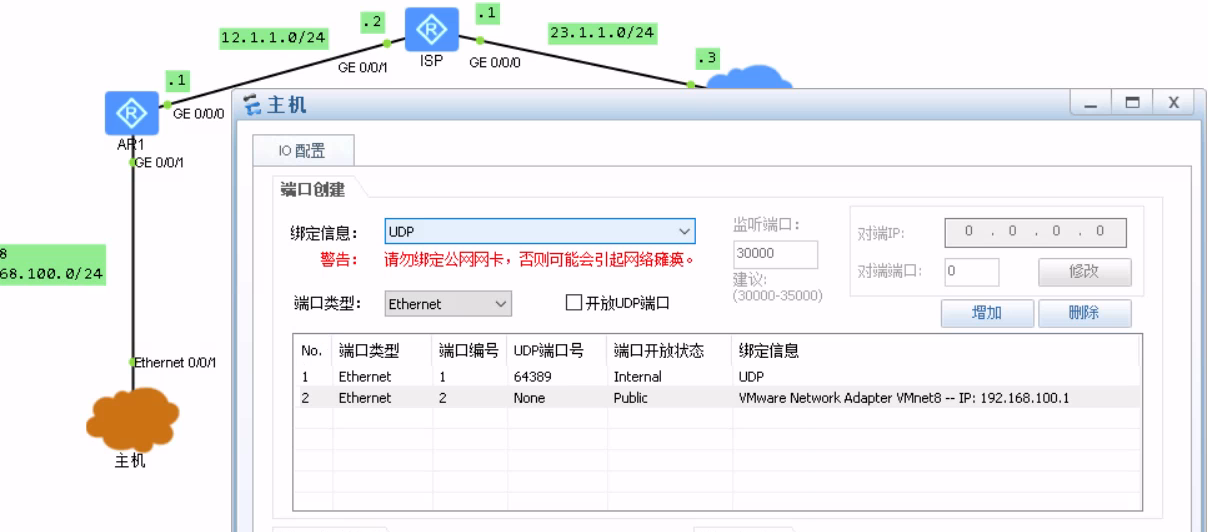Image resolution: width=1208 pixels, height=532 pixels.
Task: Click the 对端IP address field
Action: point(1035,231)
